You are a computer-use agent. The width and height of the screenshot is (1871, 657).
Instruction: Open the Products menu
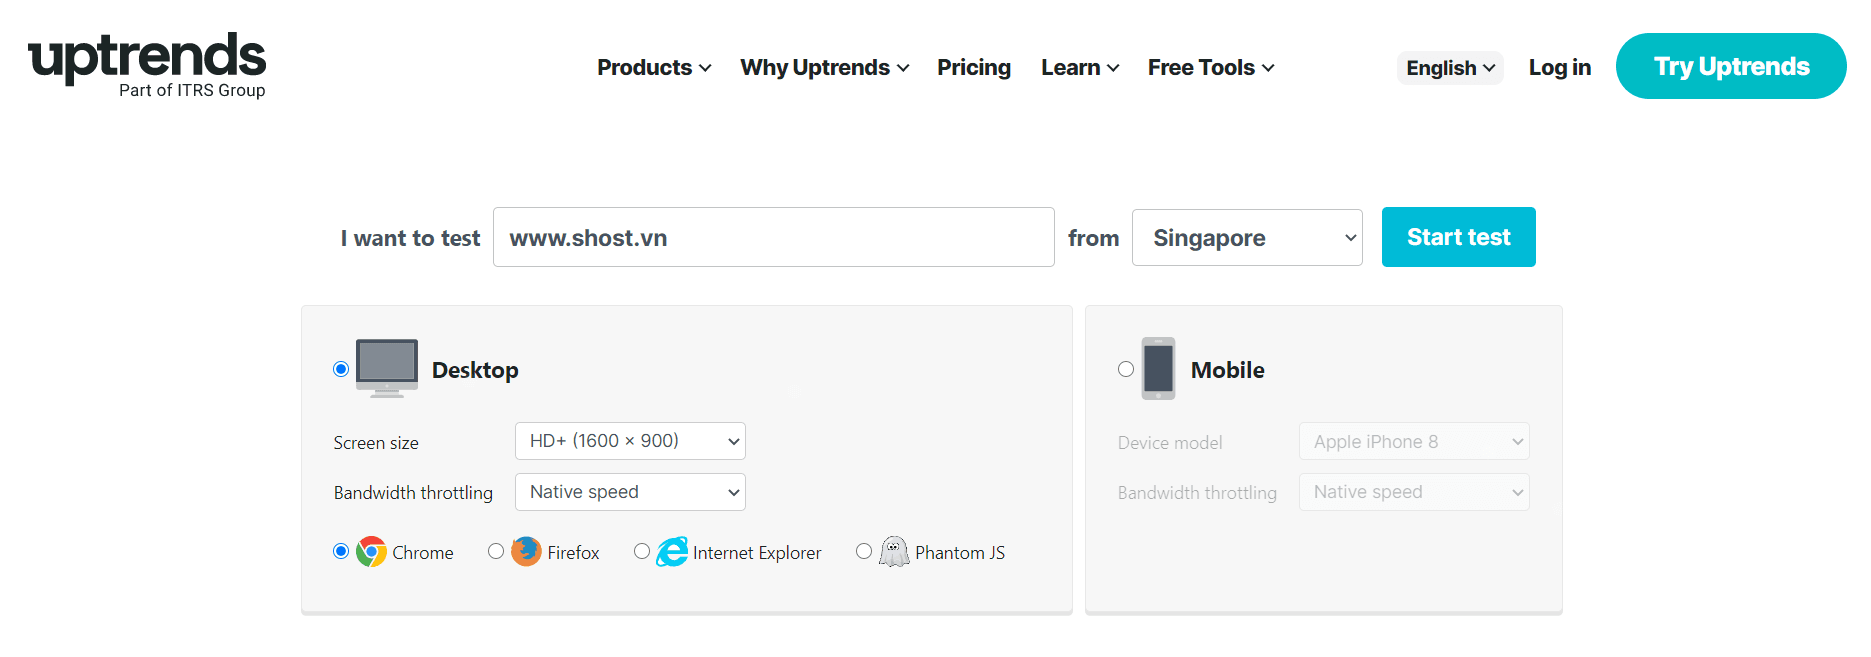pyautogui.click(x=654, y=68)
